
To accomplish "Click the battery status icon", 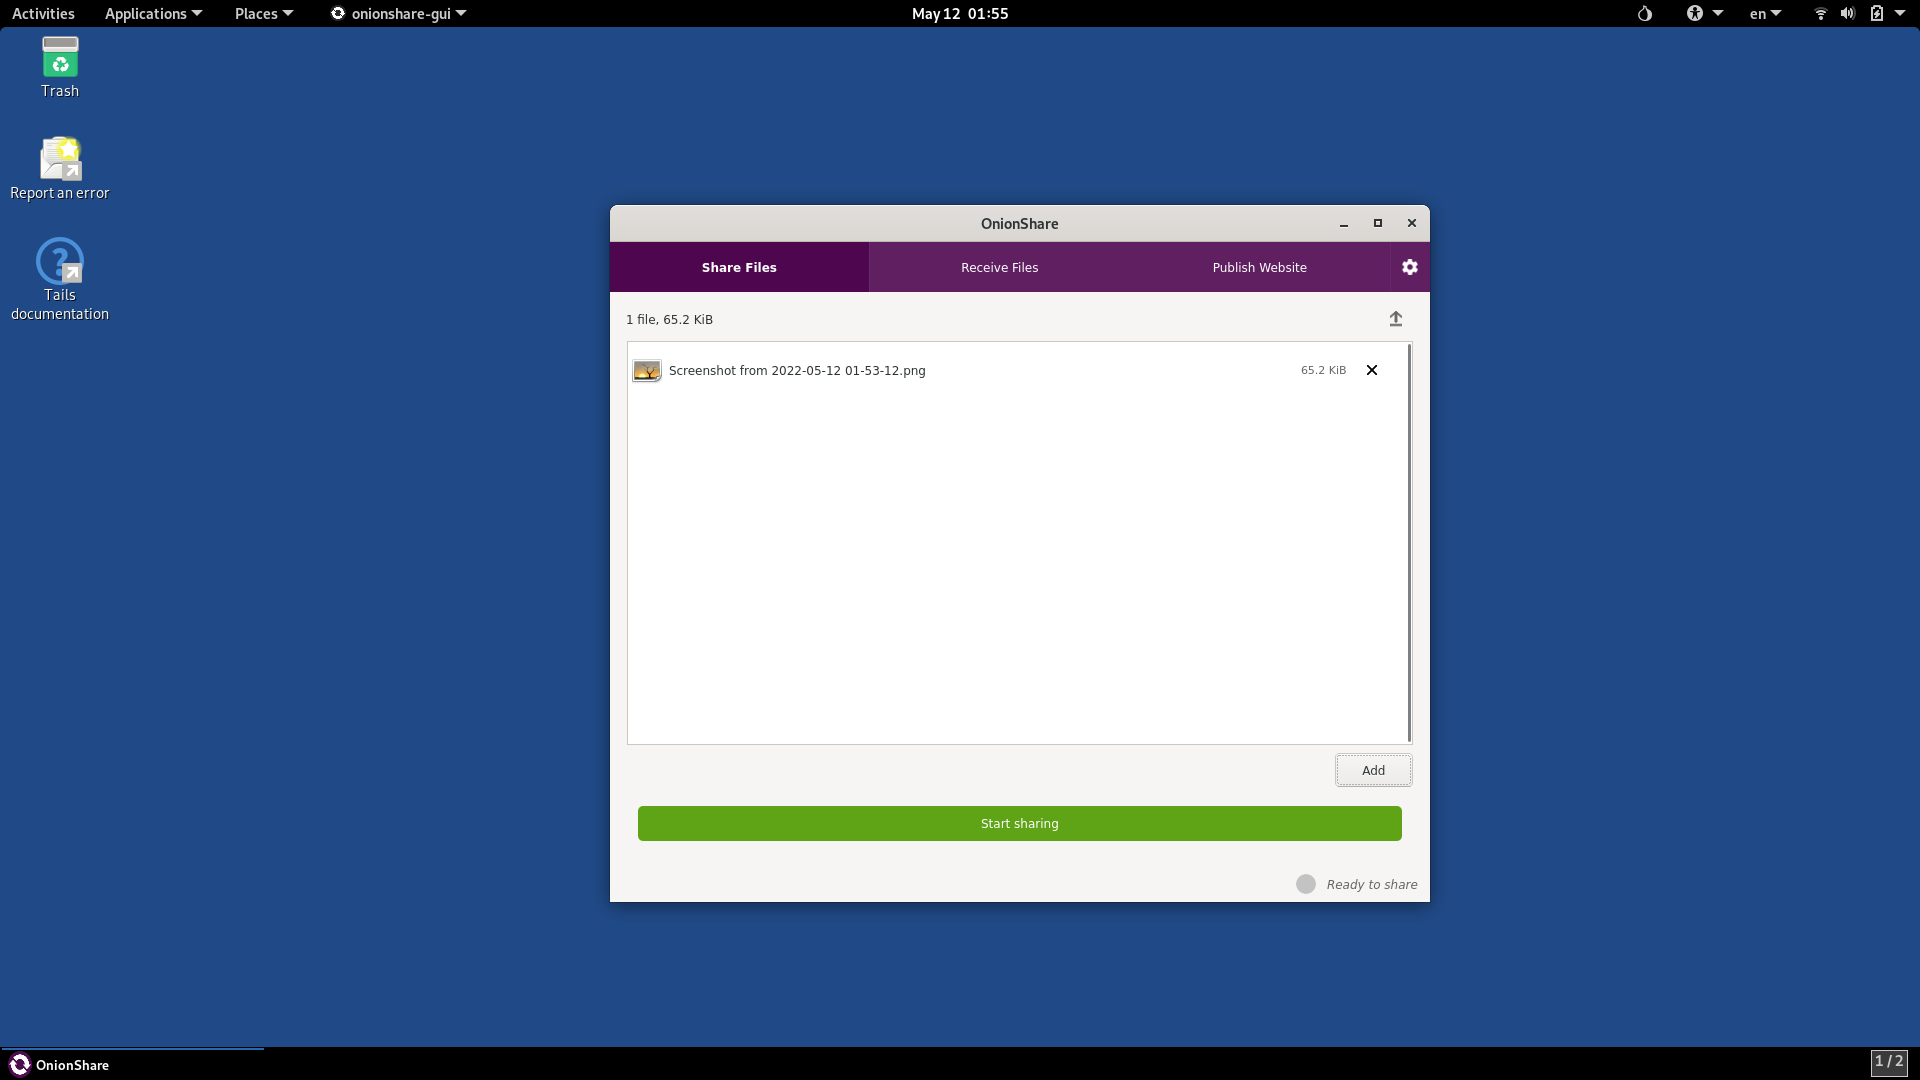I will tap(1876, 14).
